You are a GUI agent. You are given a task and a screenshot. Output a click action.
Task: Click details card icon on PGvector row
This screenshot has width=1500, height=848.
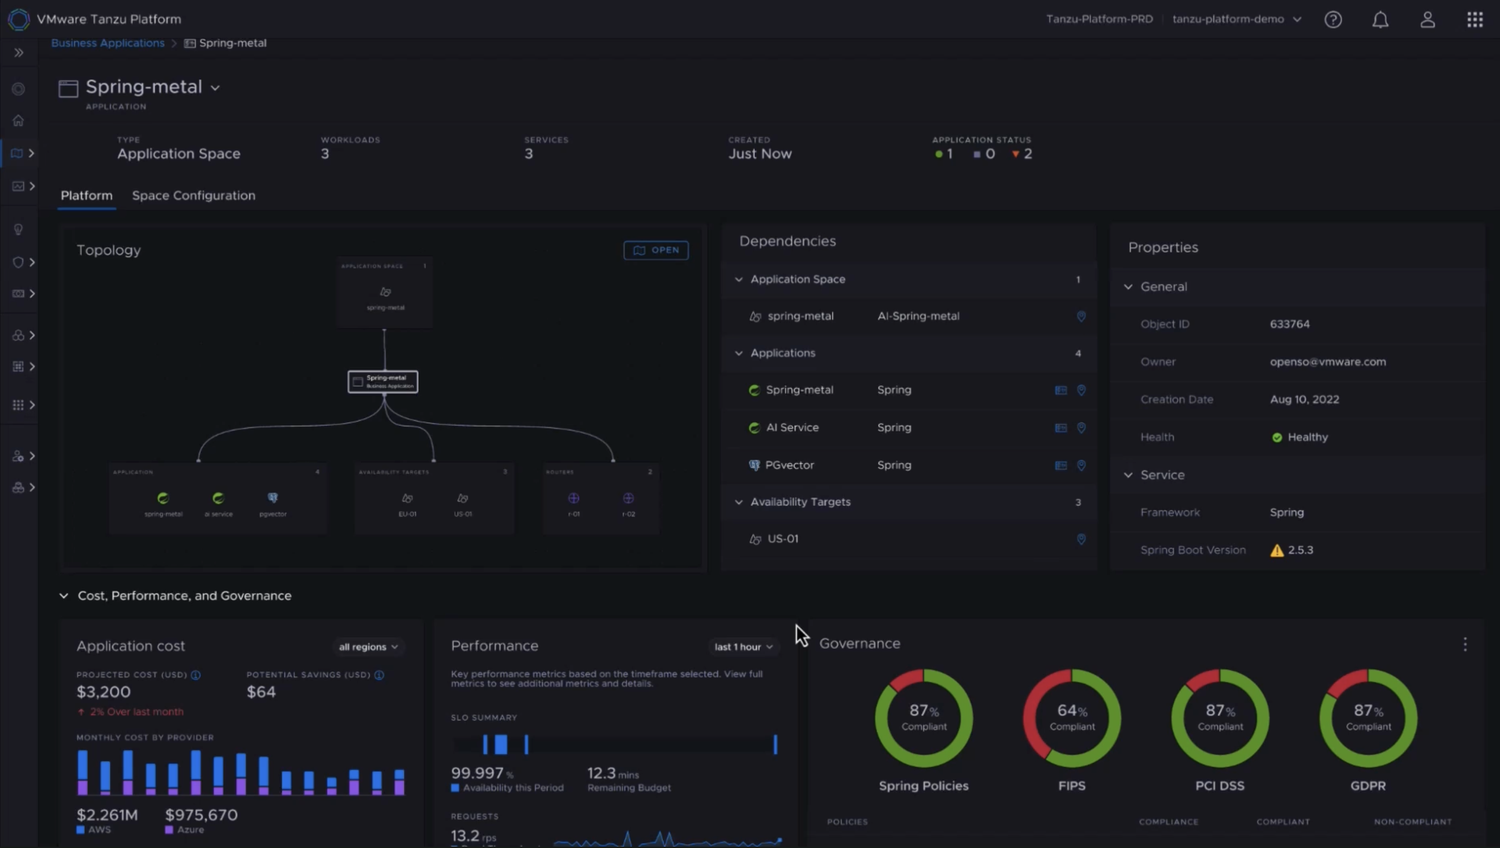pyautogui.click(x=1061, y=465)
